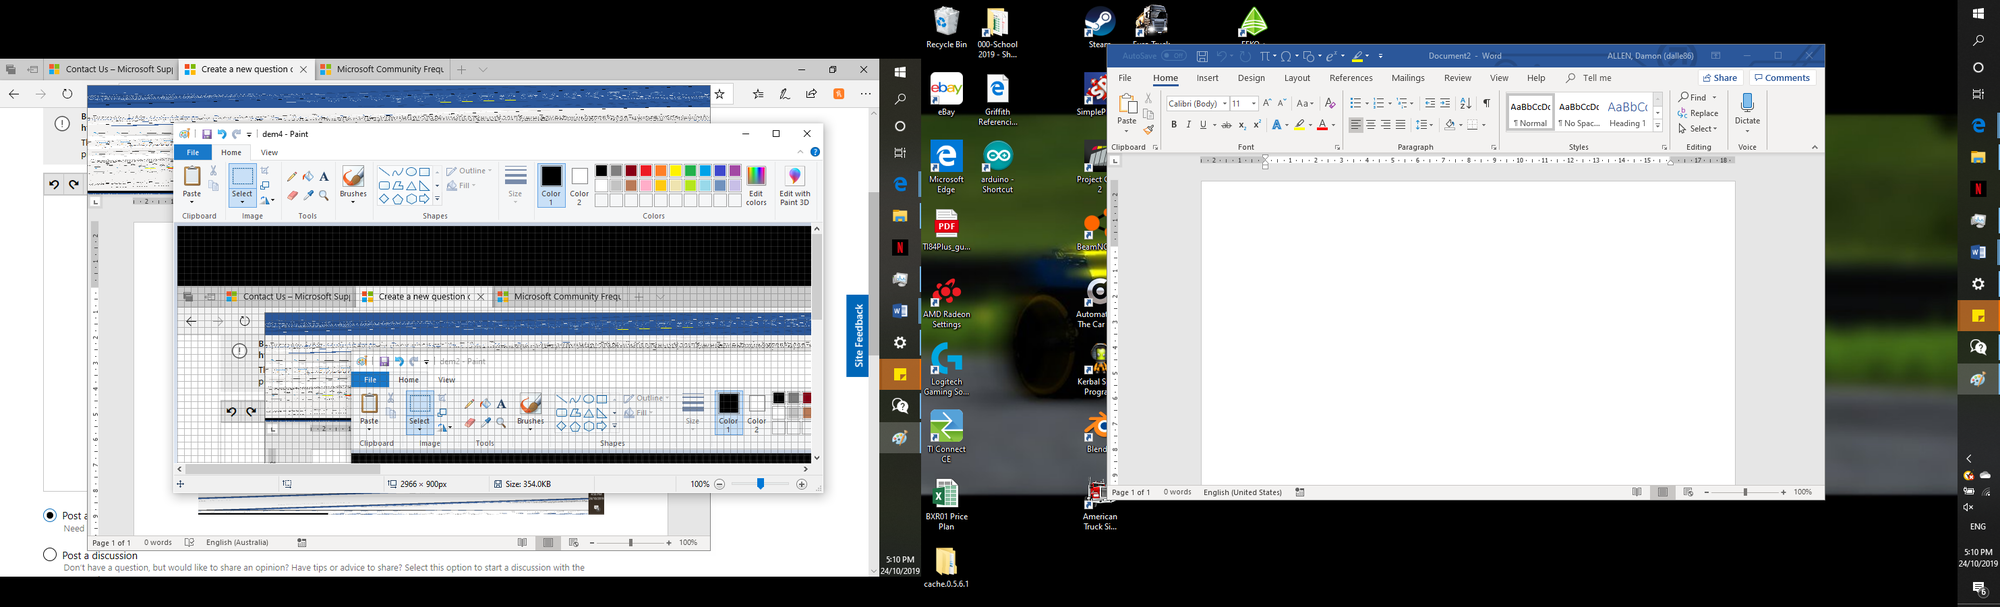Click Strikethrough in Word Font group
This screenshot has width=2000, height=607.
pos(1227,125)
